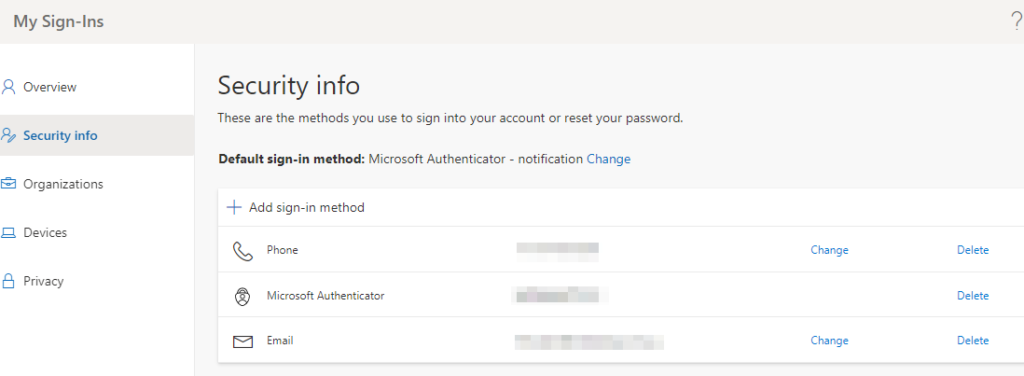Open the Overview menu item
The width and height of the screenshot is (1024, 376).
click(50, 87)
